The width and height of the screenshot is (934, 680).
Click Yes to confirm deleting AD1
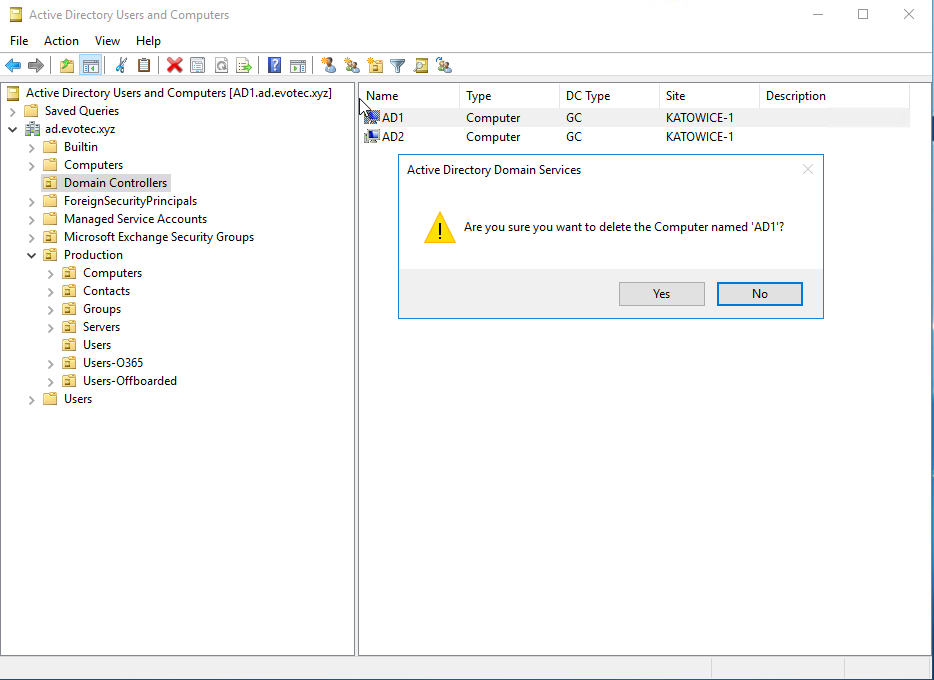(x=661, y=293)
